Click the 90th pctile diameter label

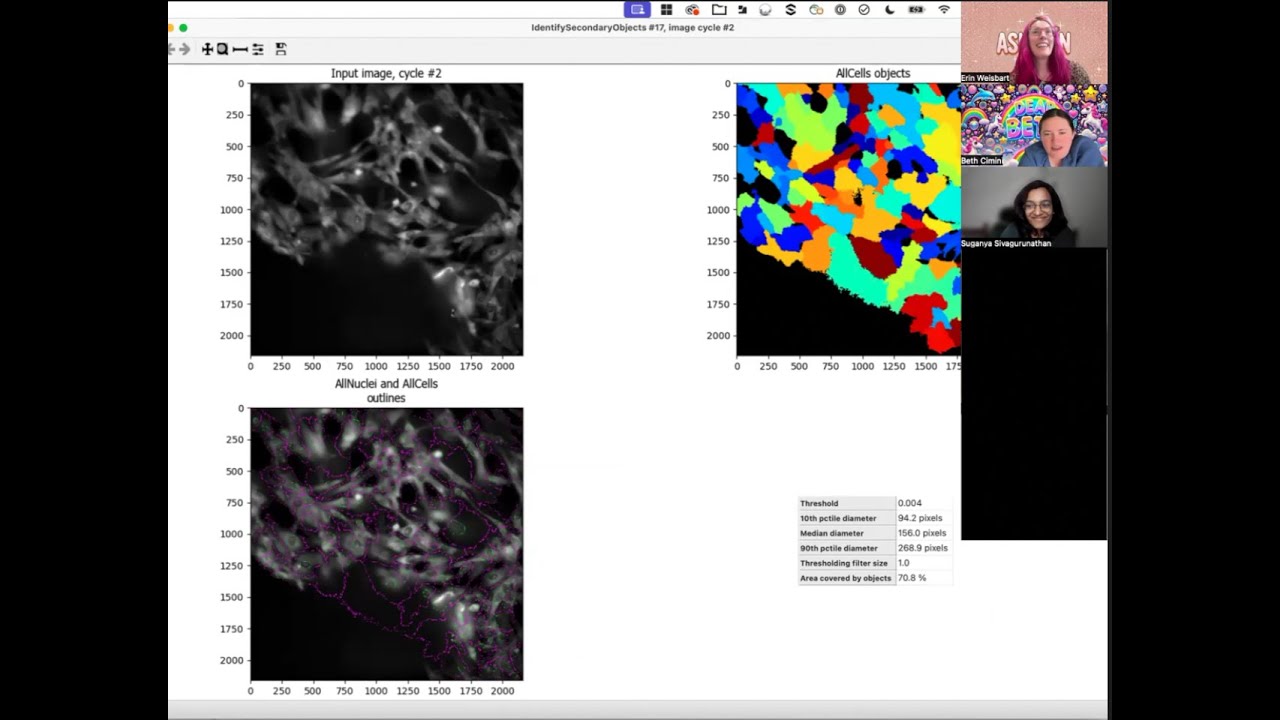[x=838, y=548]
